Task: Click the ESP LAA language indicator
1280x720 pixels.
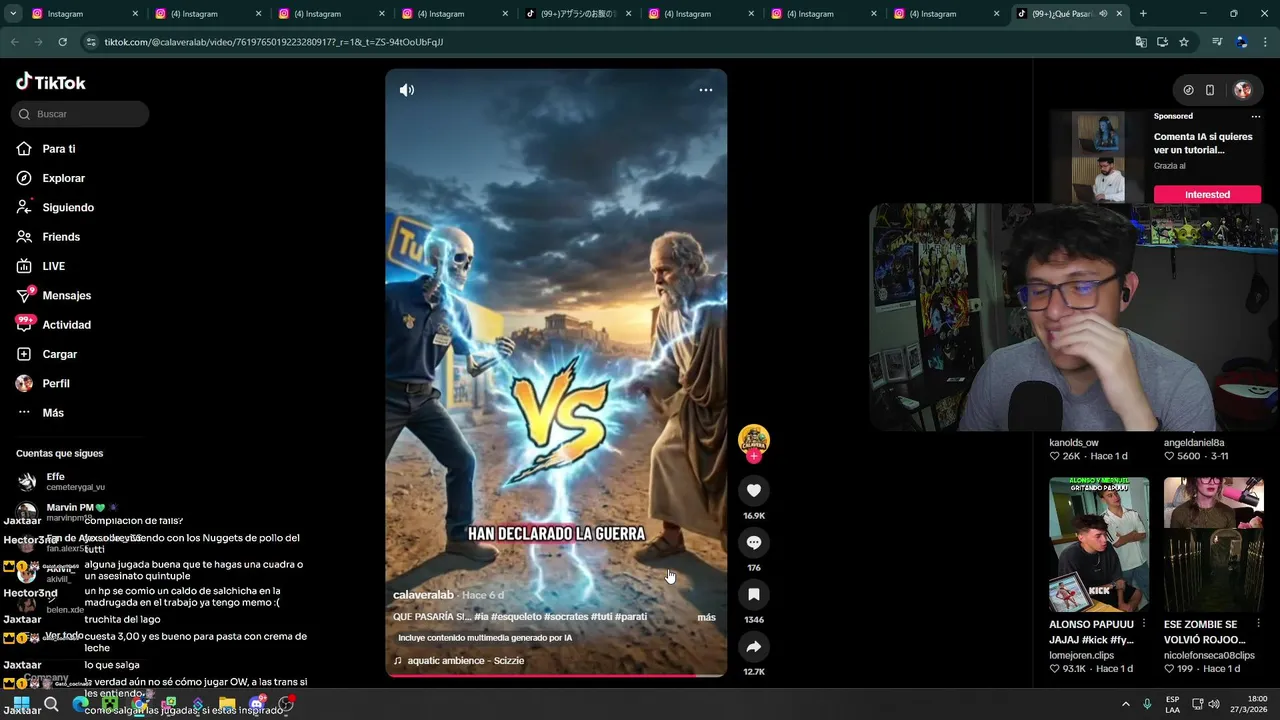Action: tap(1173, 704)
